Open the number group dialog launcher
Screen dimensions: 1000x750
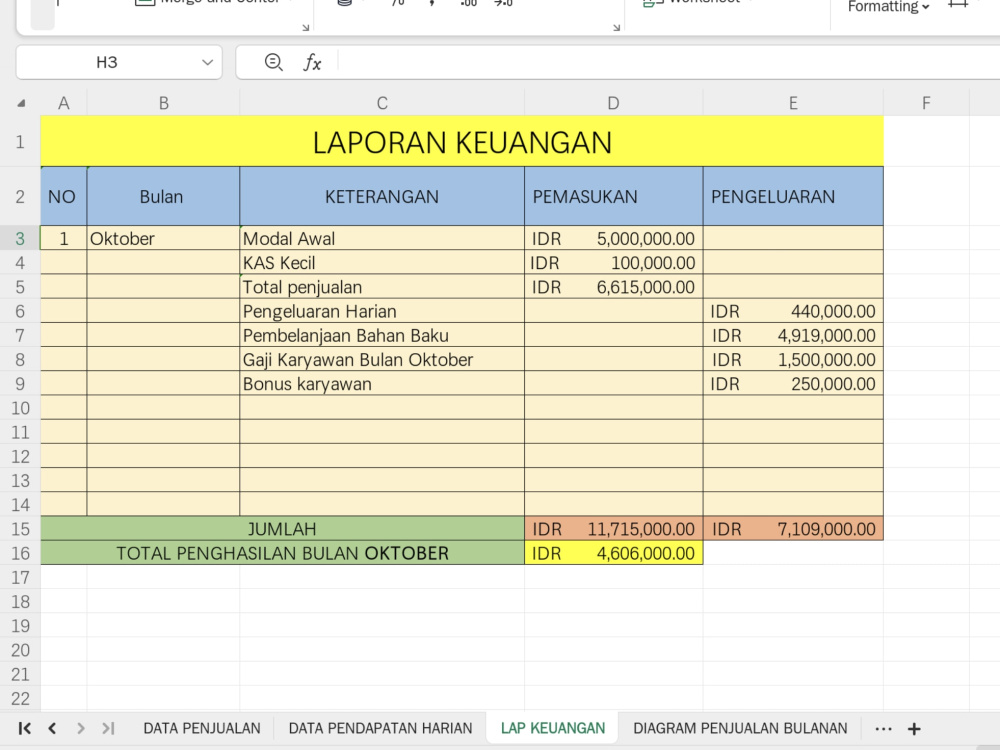pyautogui.click(x=616, y=27)
